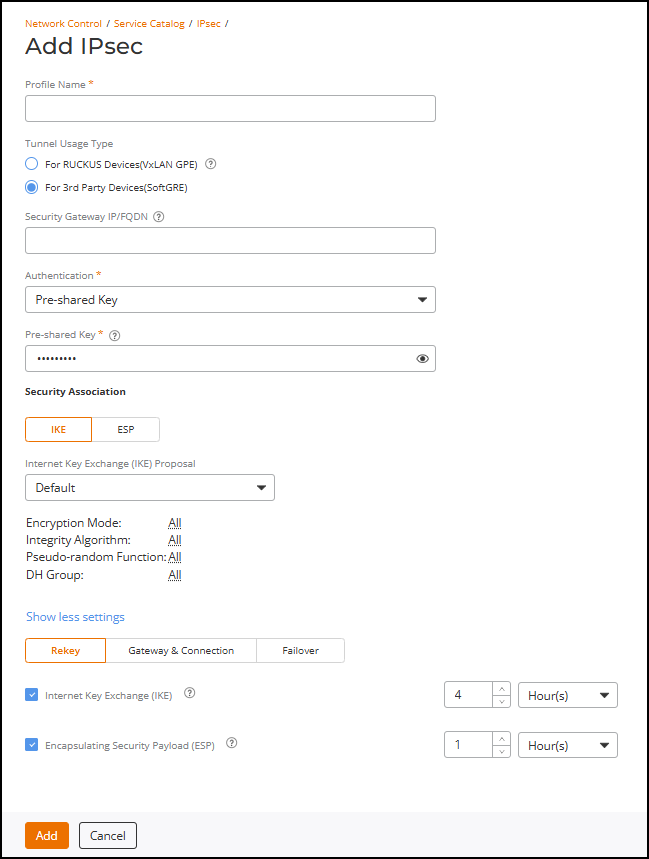Expand the IKE Proposal dropdown

coord(150,487)
